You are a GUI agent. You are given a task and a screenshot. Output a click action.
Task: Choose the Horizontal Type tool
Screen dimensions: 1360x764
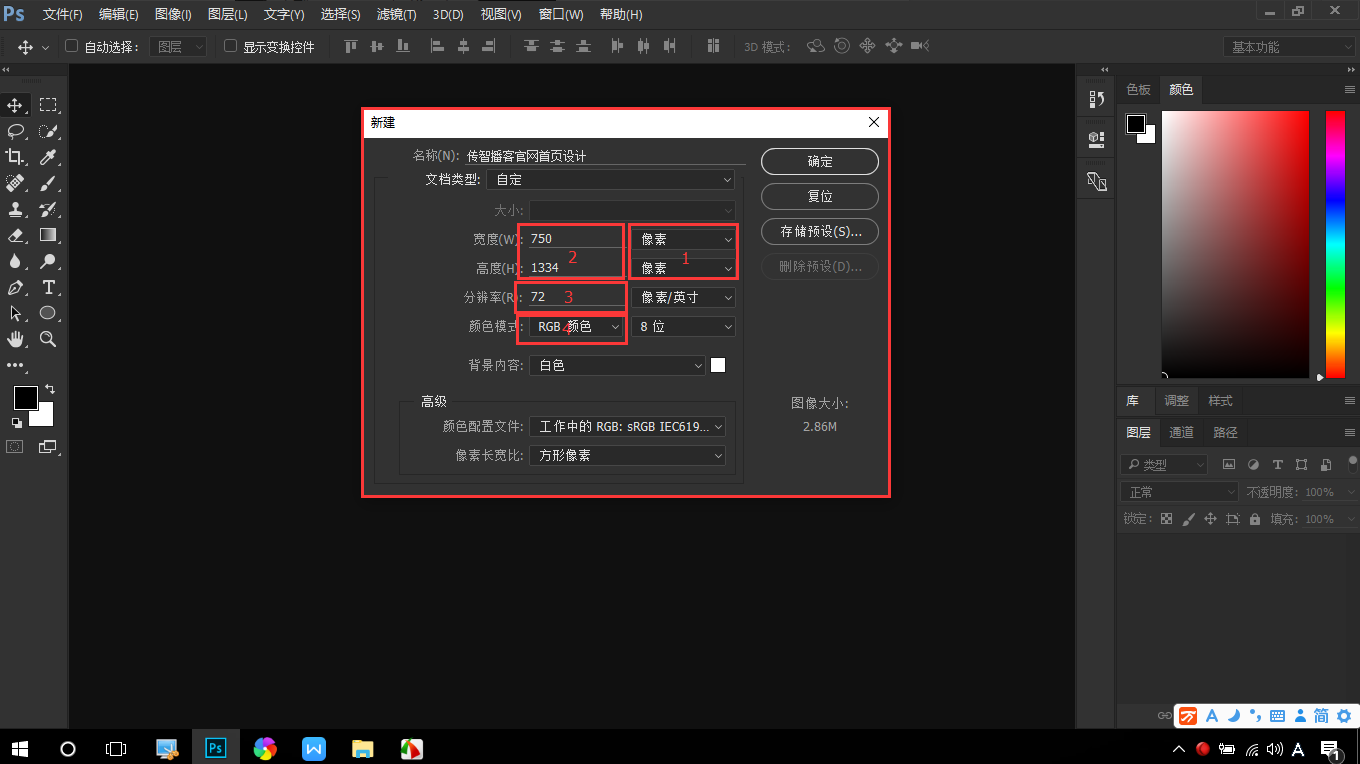(47, 287)
